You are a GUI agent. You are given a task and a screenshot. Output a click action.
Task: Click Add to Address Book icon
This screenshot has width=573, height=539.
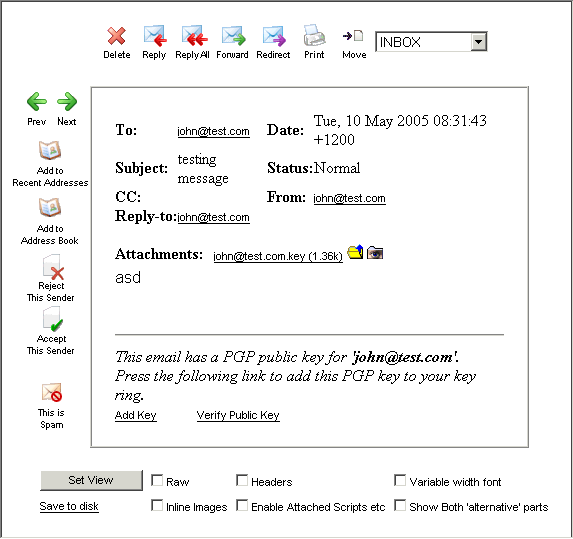pyautogui.click(x=50, y=208)
